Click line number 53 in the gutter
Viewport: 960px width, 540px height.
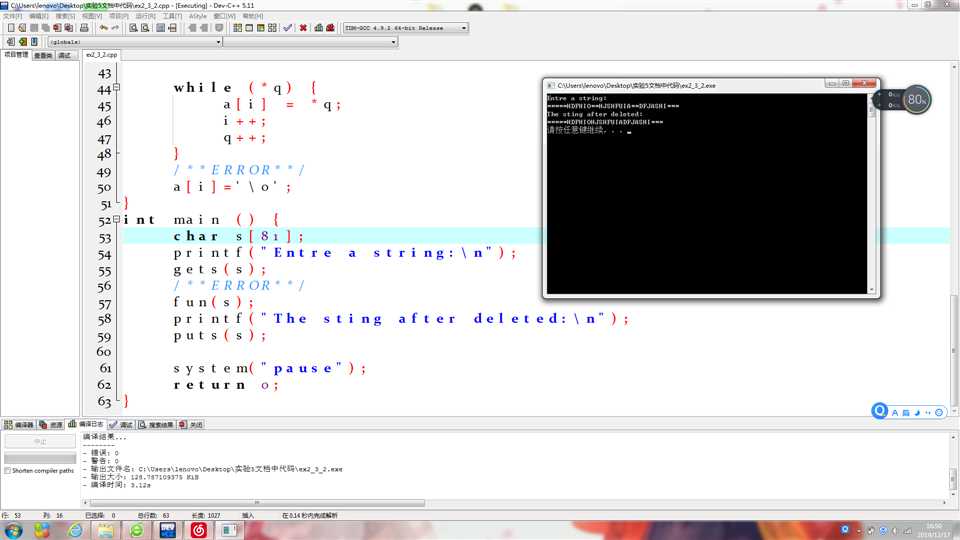click(x=105, y=237)
